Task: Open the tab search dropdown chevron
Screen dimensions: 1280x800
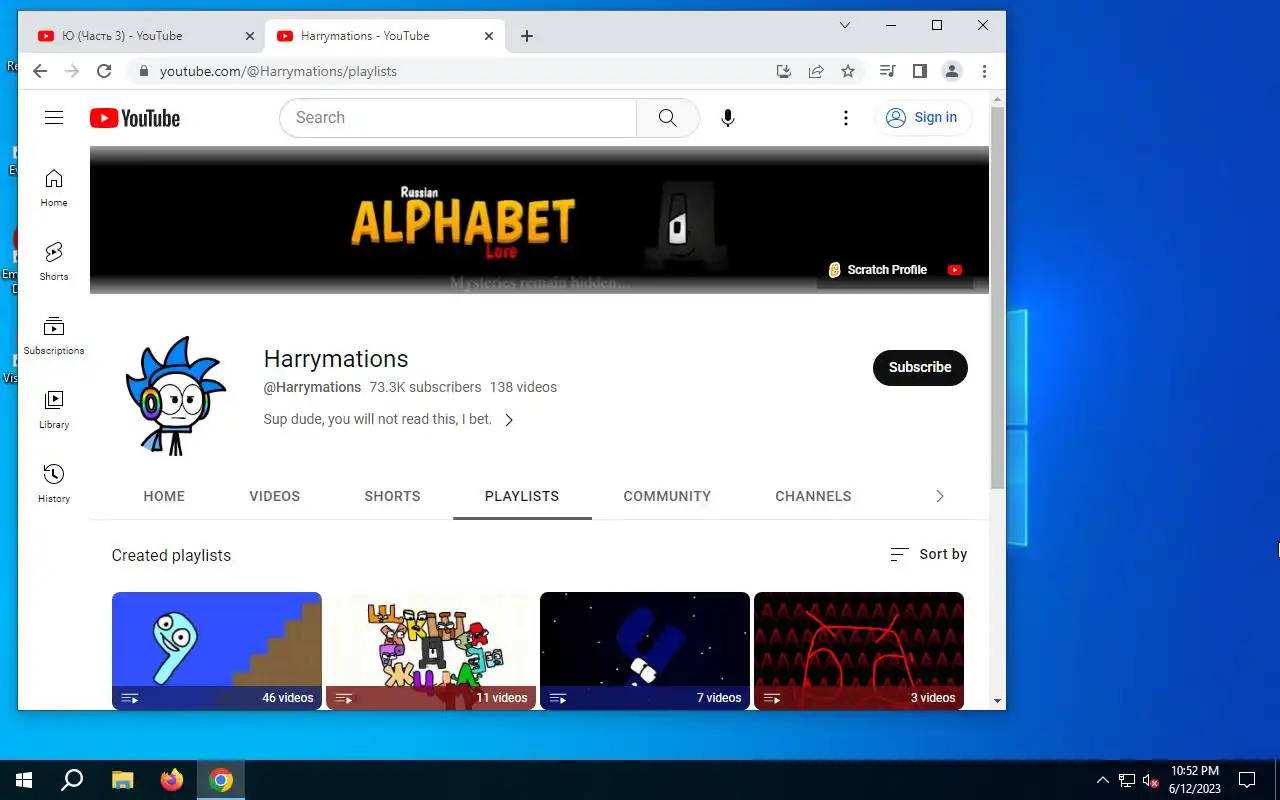Action: [x=845, y=25]
